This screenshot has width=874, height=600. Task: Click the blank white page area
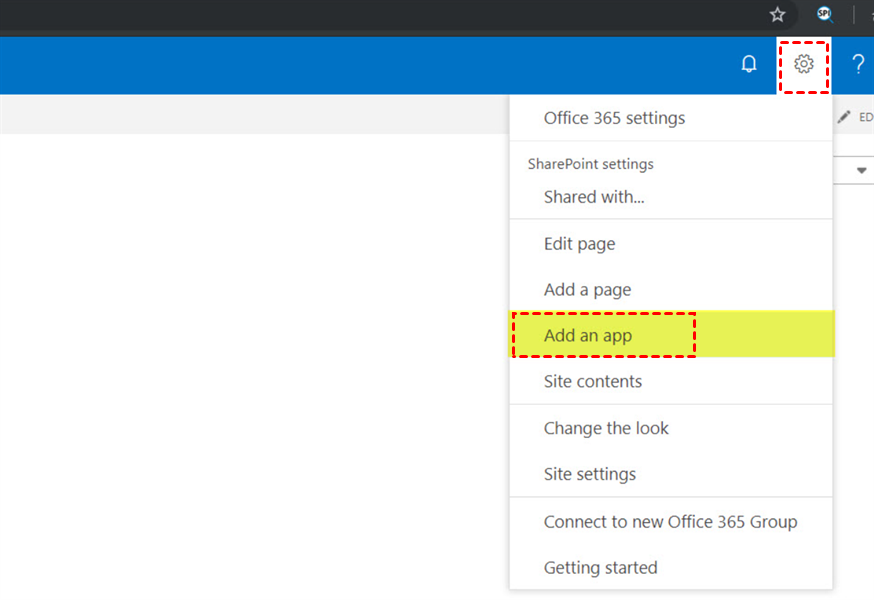point(250,350)
